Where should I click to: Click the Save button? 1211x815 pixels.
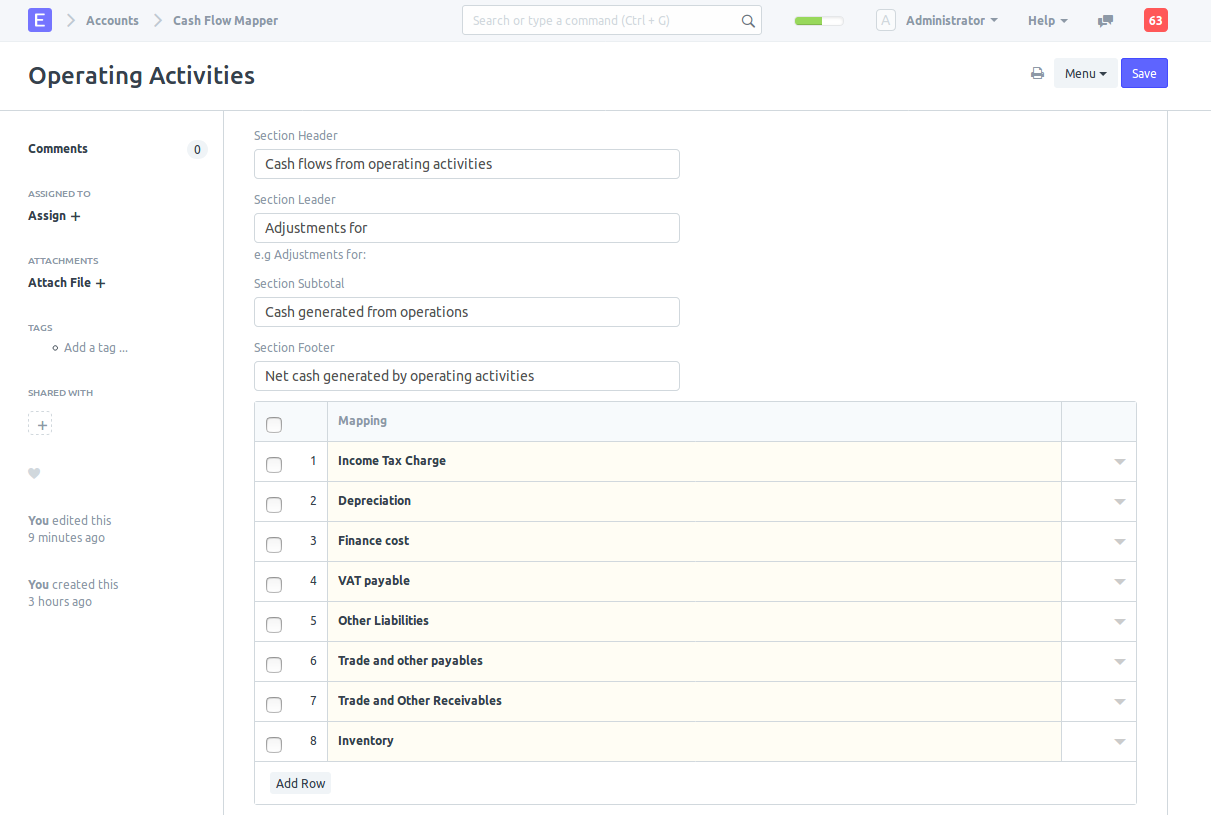point(1144,74)
